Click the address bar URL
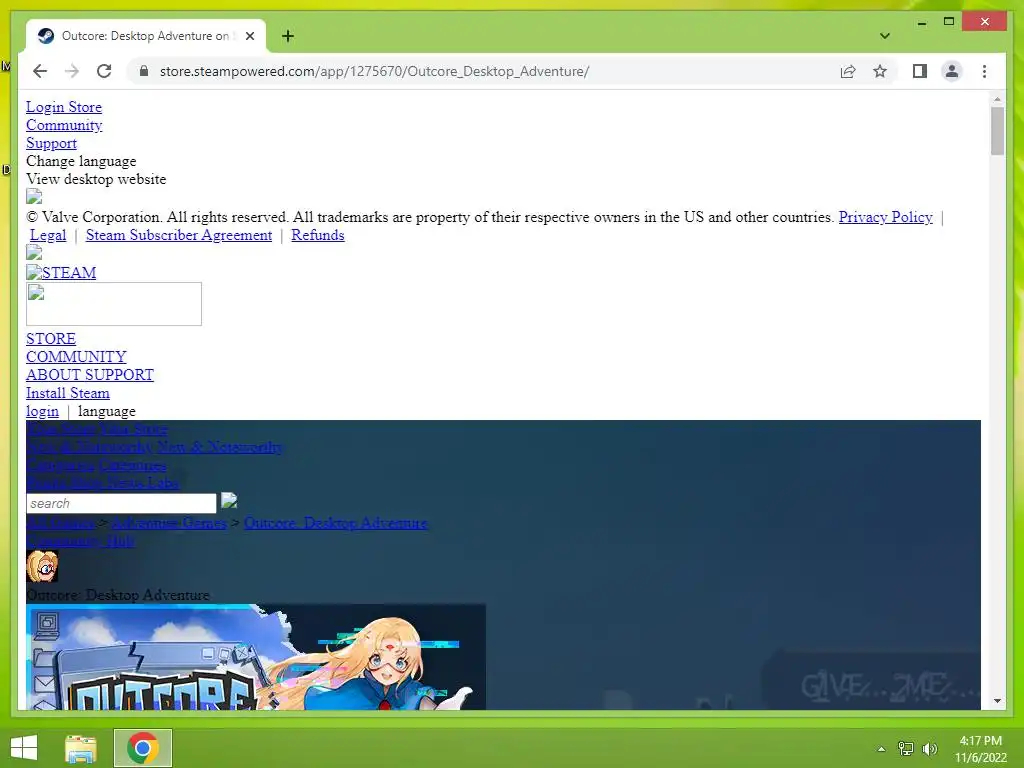The width and height of the screenshot is (1024, 768). click(374, 71)
